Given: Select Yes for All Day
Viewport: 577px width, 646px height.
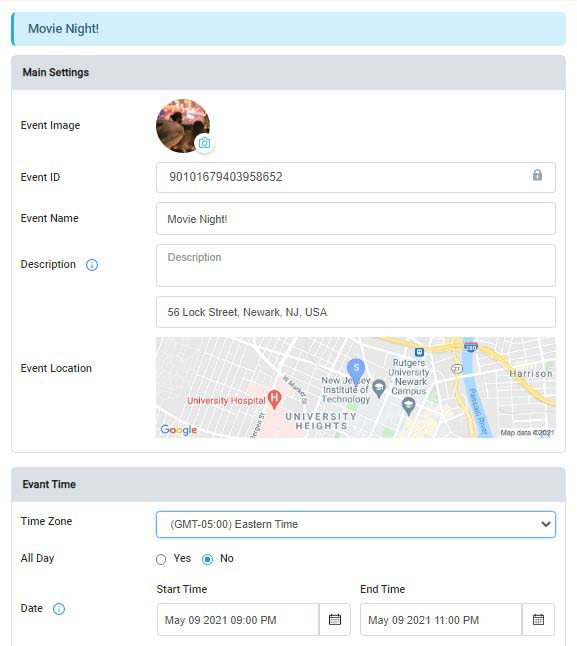Looking at the screenshot, I should click(161, 559).
